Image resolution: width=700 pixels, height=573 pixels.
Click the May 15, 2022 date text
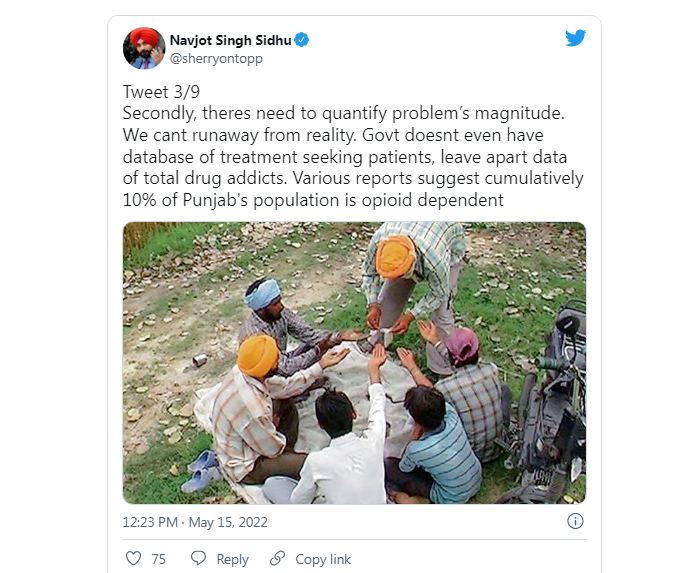coord(228,522)
